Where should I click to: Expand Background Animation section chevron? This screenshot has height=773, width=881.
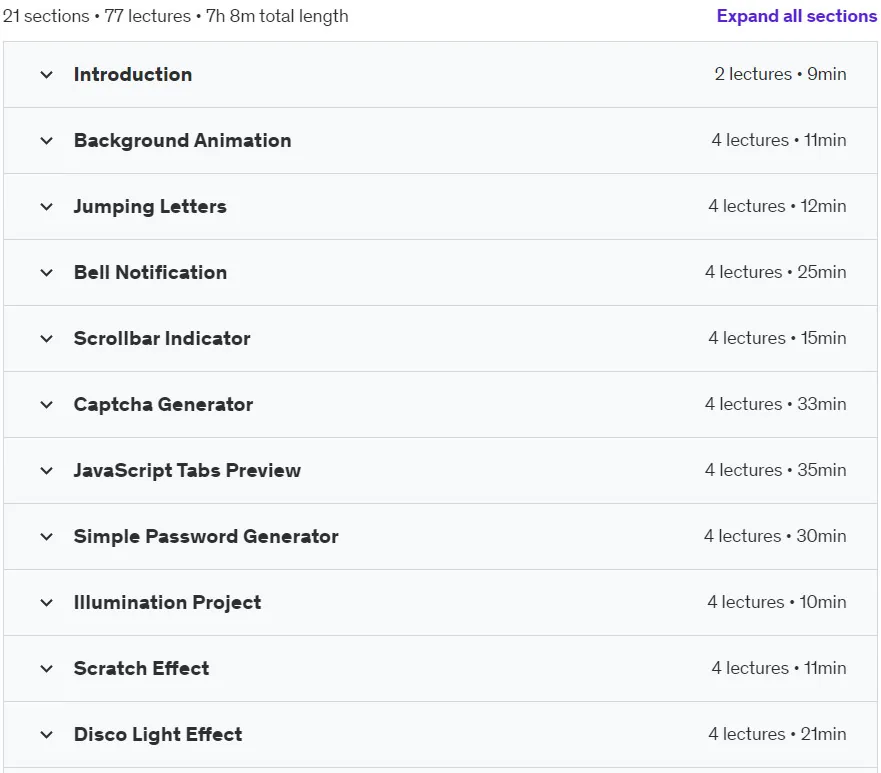(x=47, y=140)
